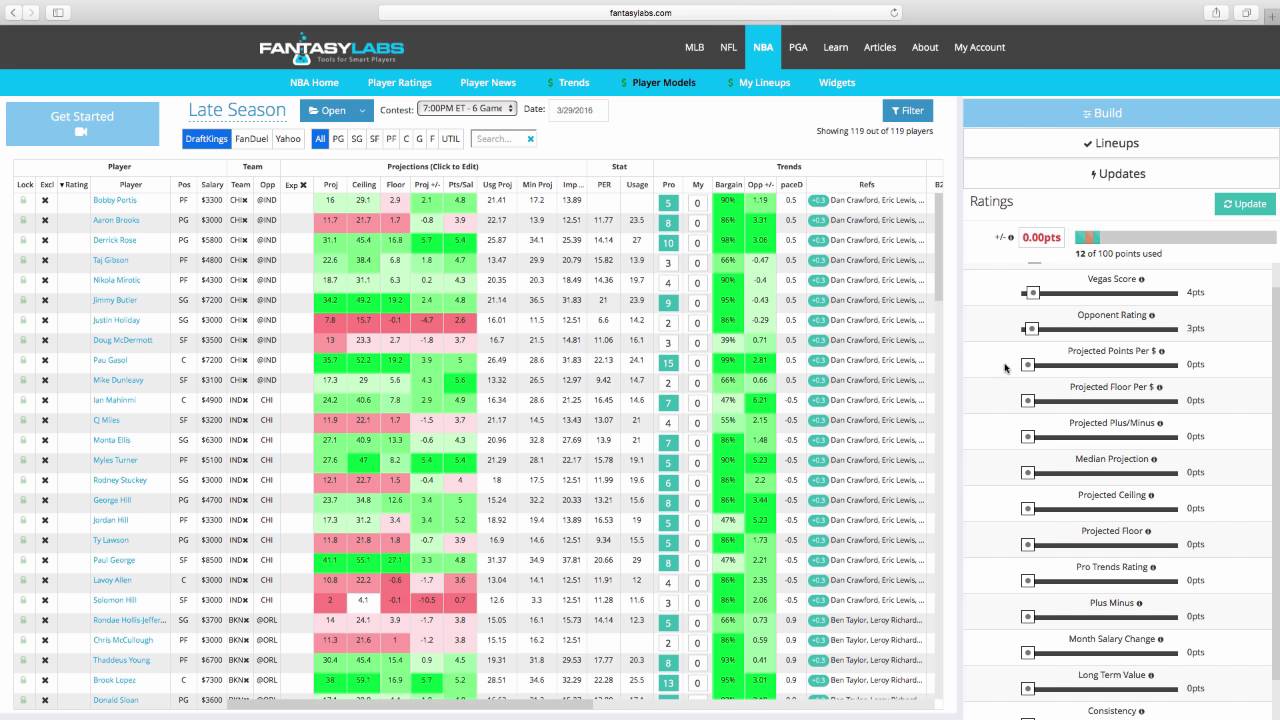Show info for Projected Points Per $
The height and width of the screenshot is (720, 1280).
[1161, 352]
